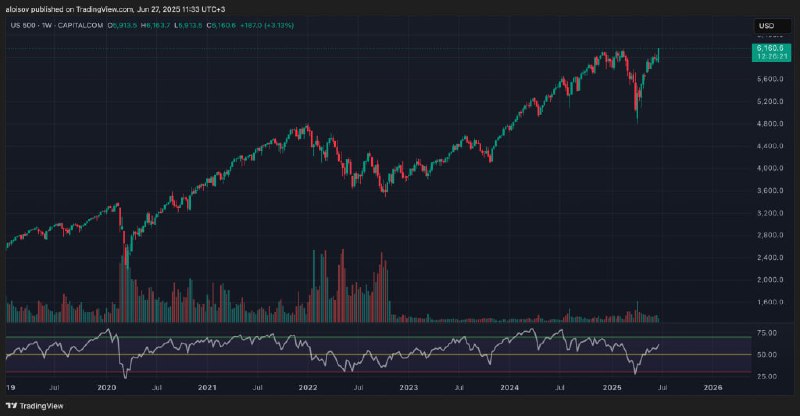
Task: Click the 3,600.0 price axis label
Action: (770, 190)
